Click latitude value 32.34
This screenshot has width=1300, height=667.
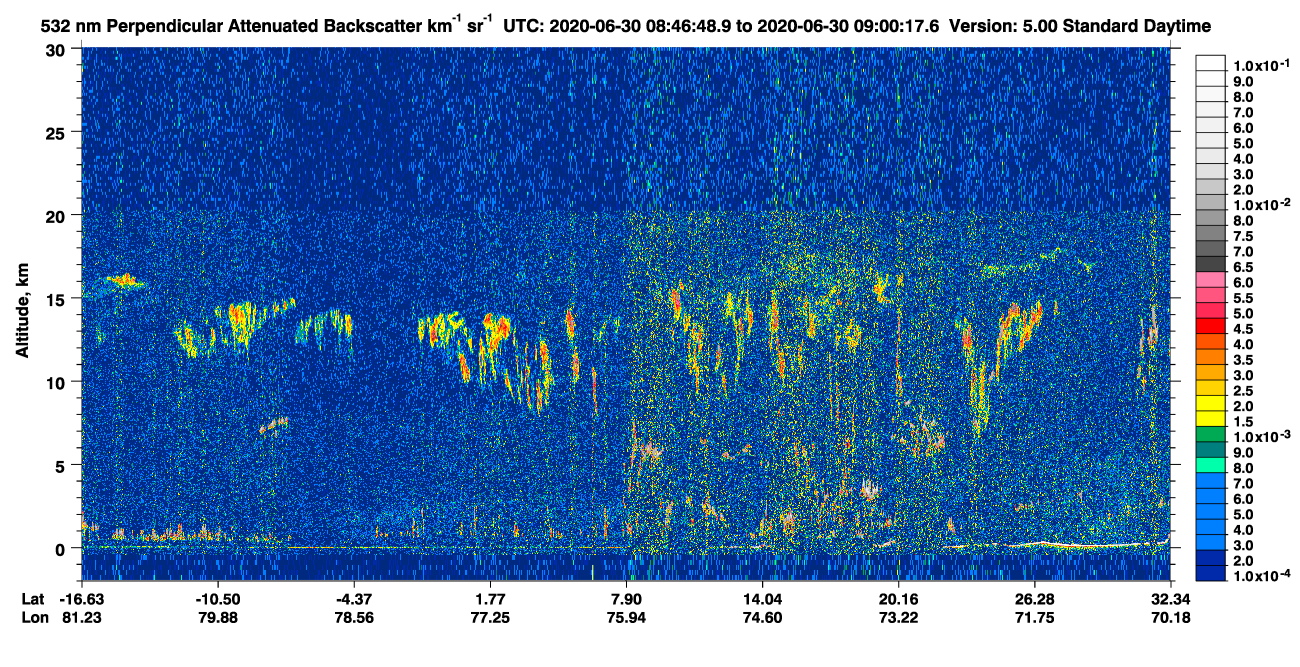pos(1170,598)
